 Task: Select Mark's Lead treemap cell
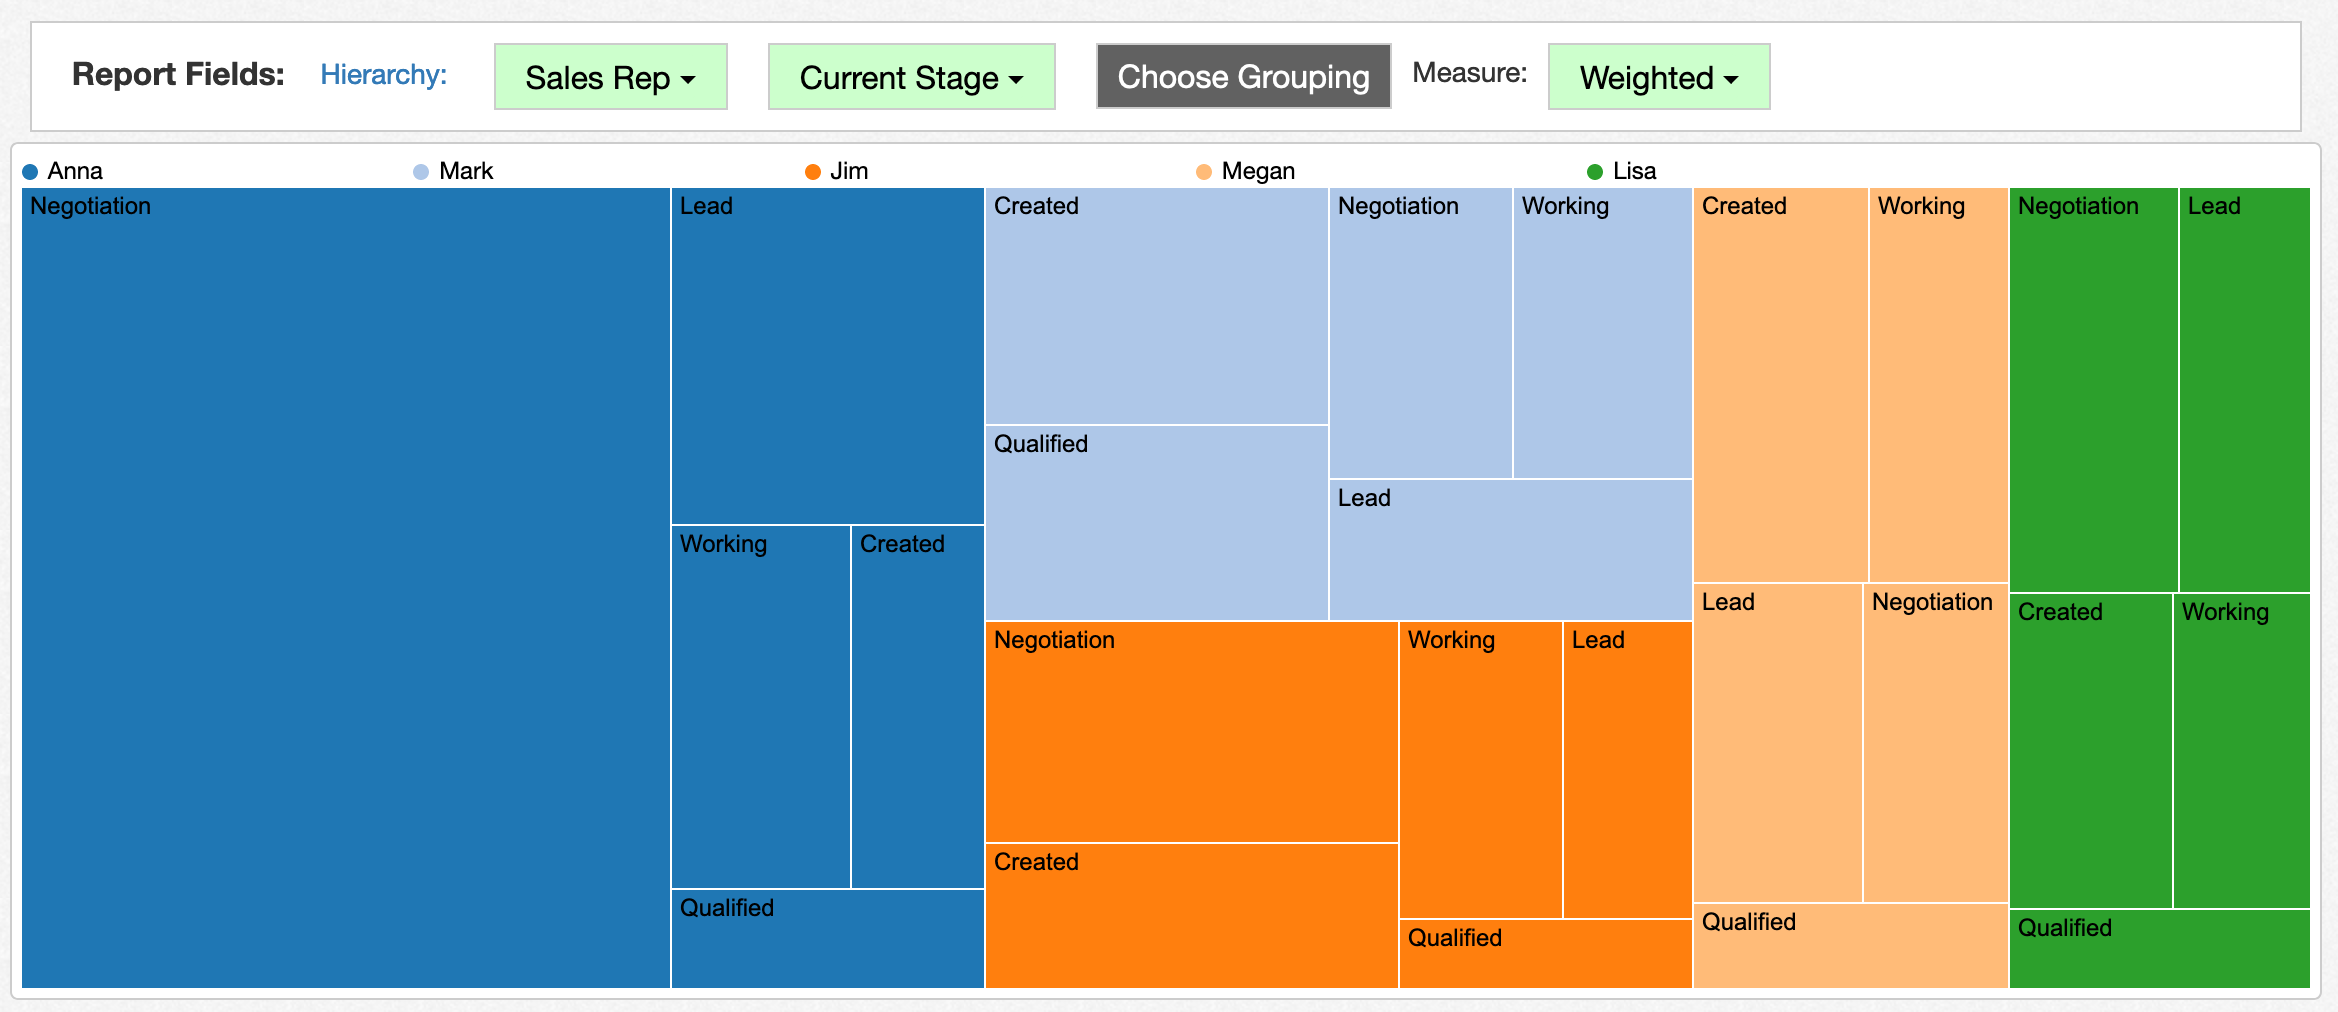coord(1510,550)
